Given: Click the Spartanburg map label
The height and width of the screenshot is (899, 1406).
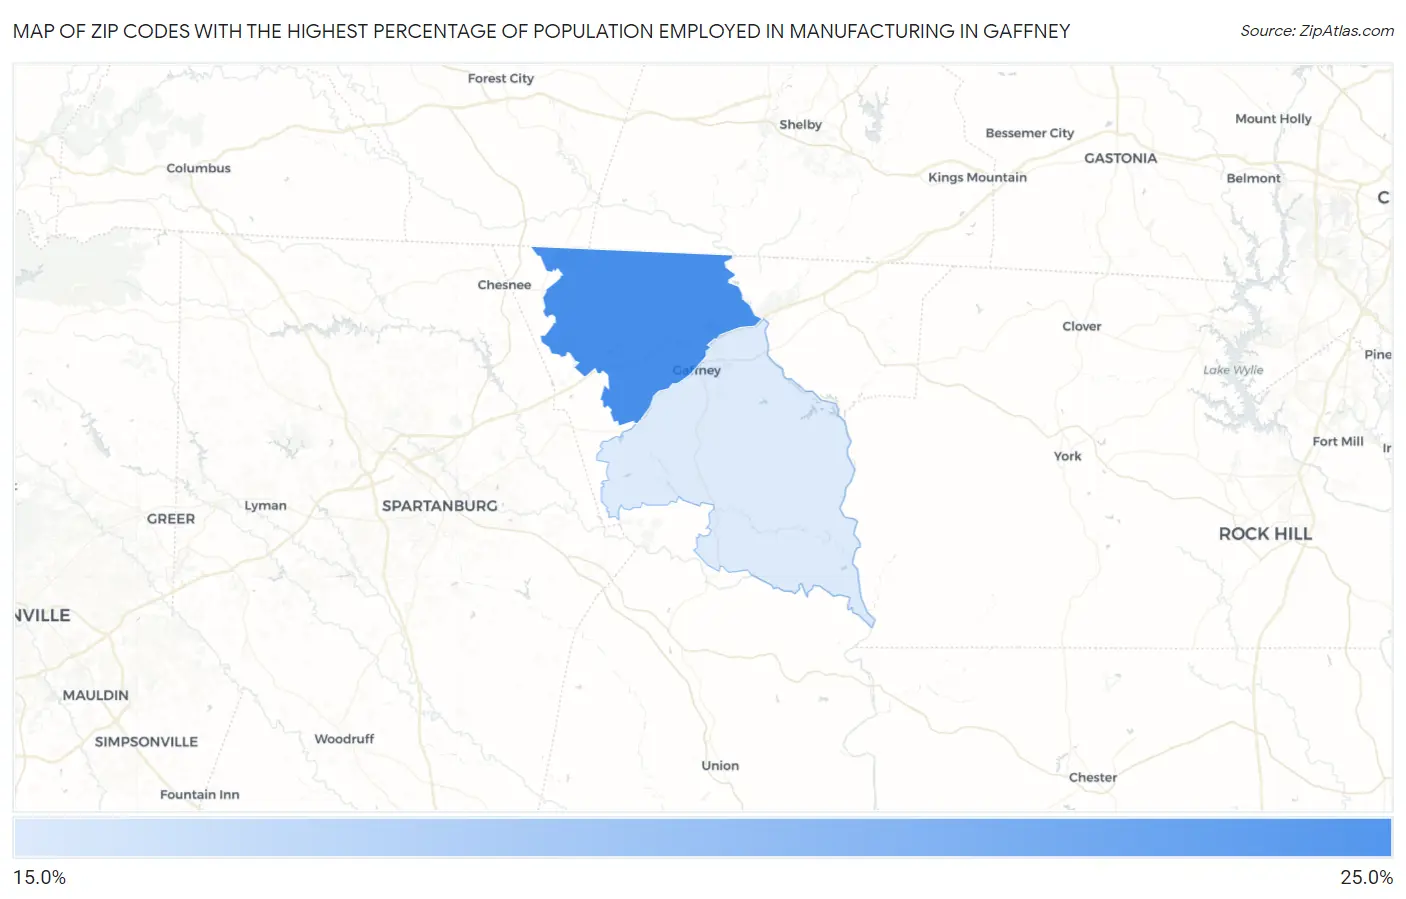Looking at the screenshot, I should pos(439,506).
